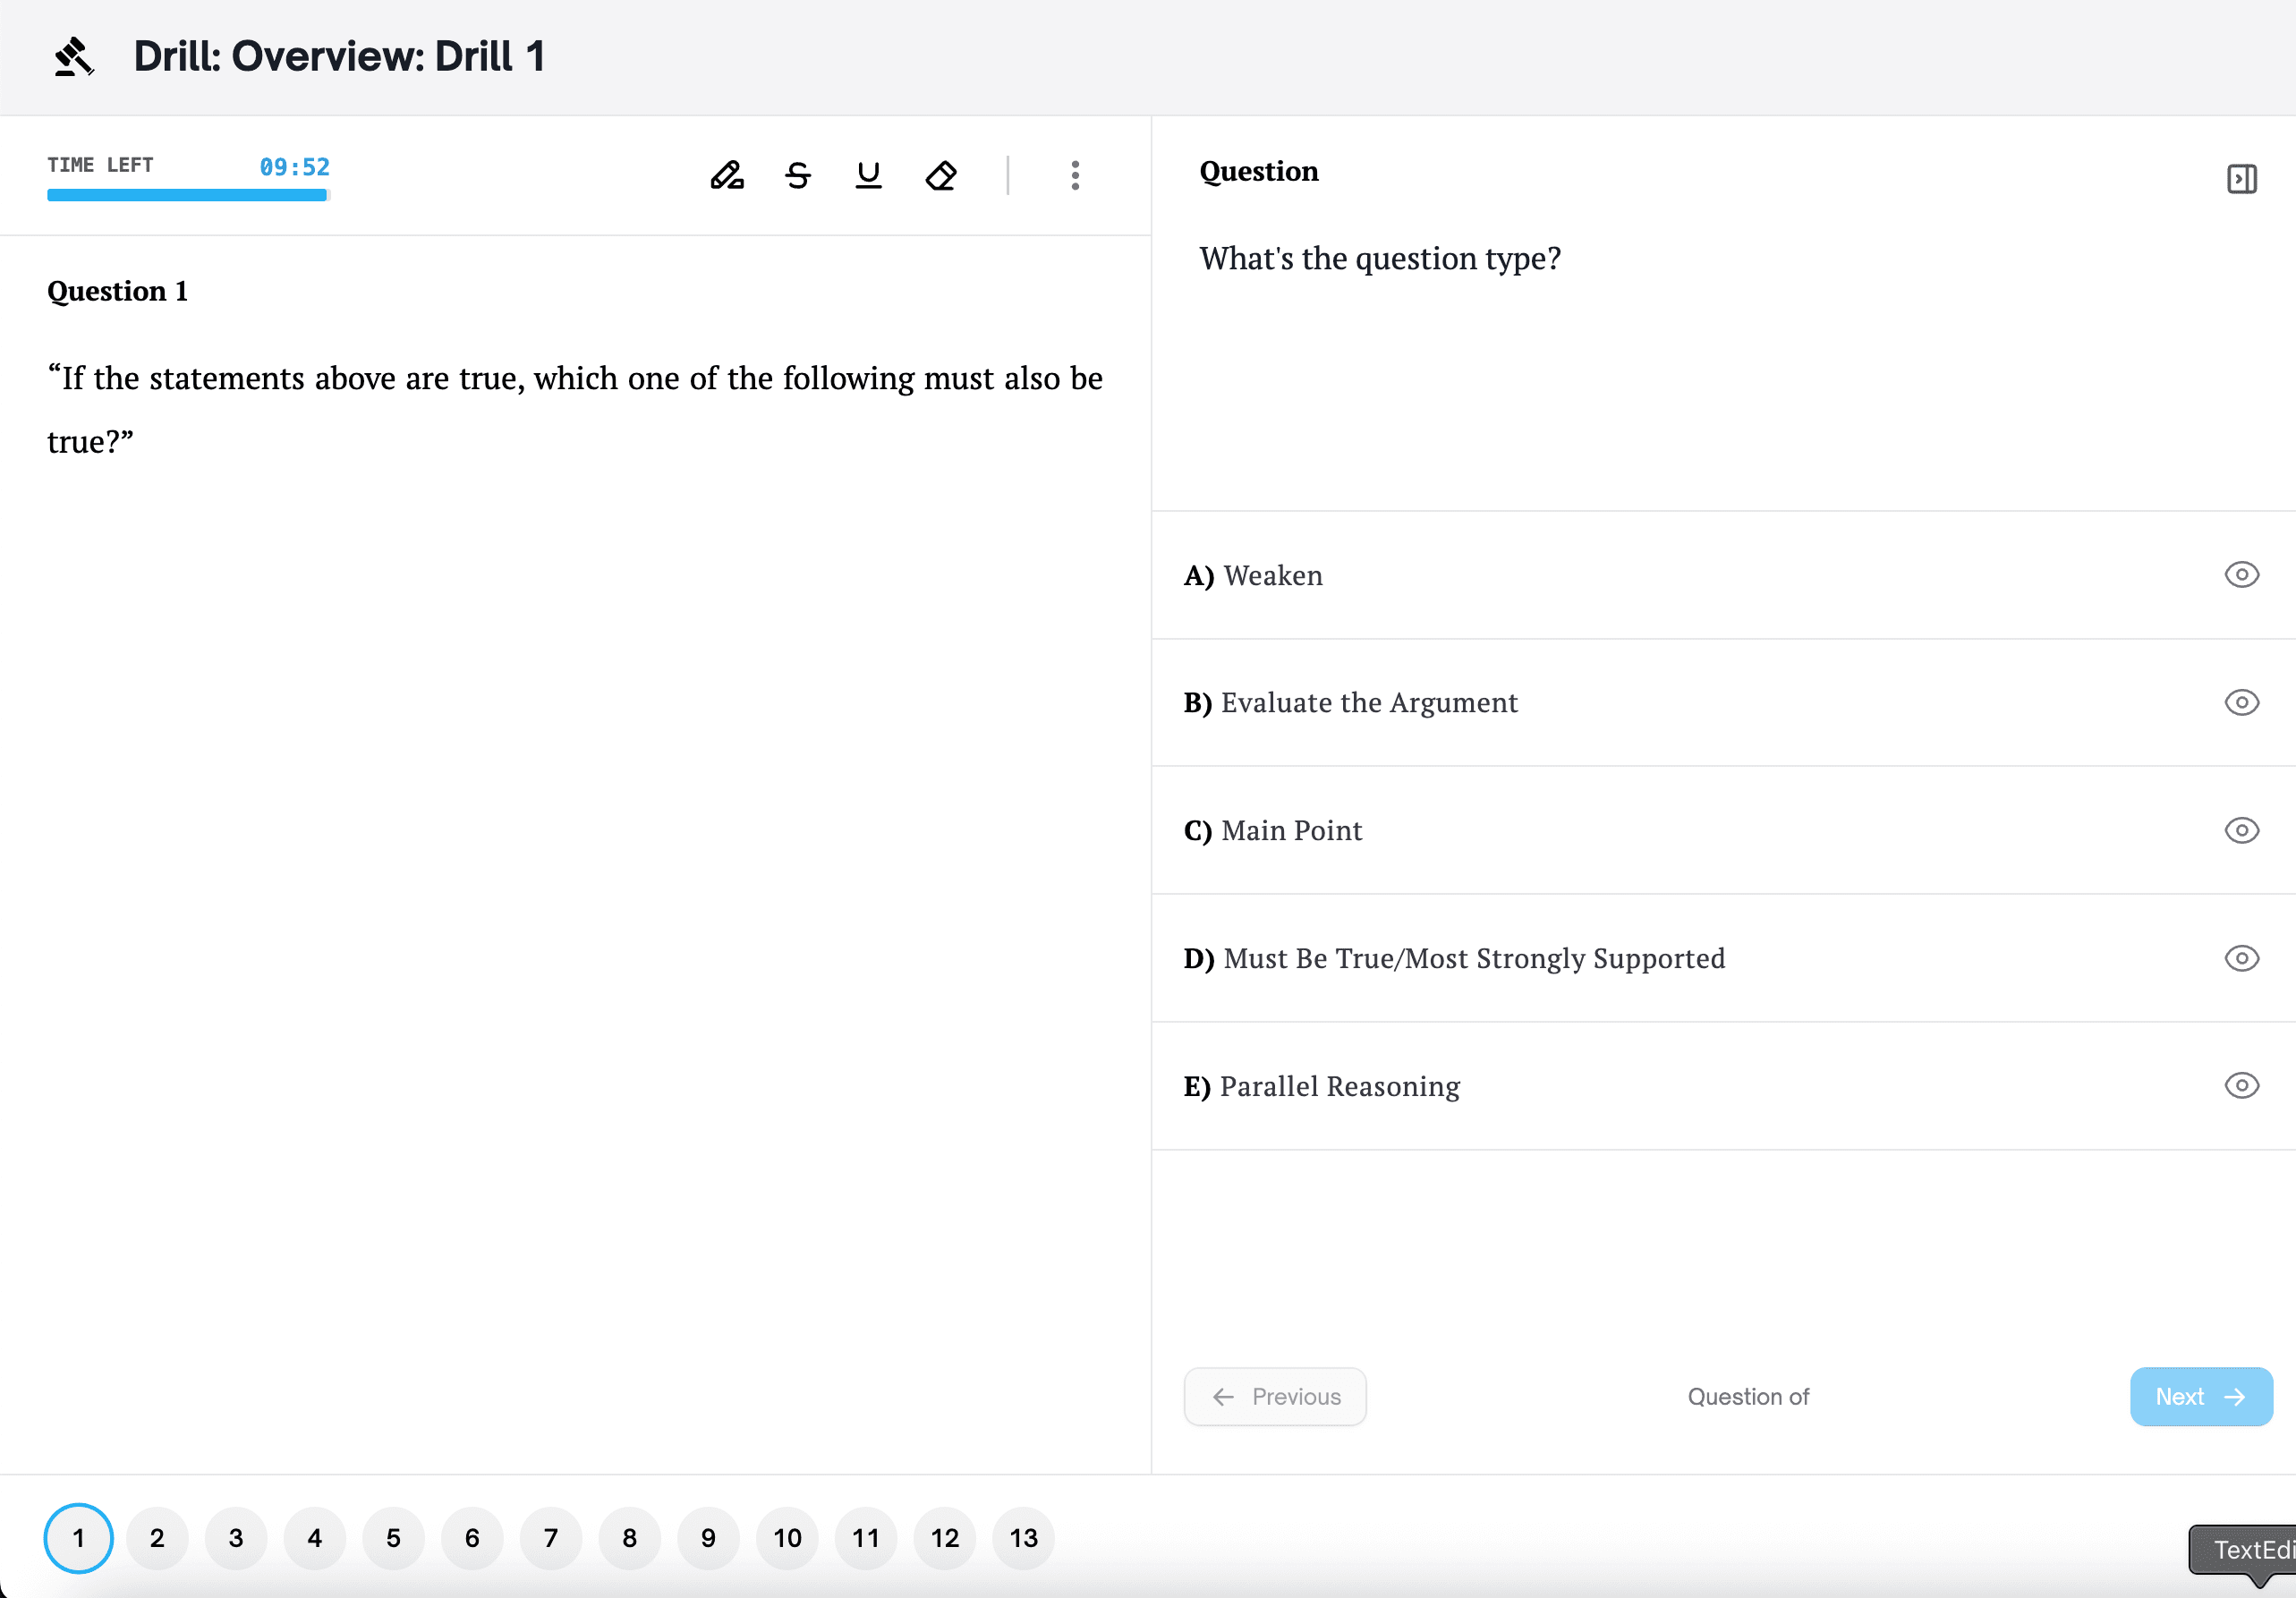Collapse the question side panel
The height and width of the screenshot is (1598, 2296).
tap(2241, 179)
